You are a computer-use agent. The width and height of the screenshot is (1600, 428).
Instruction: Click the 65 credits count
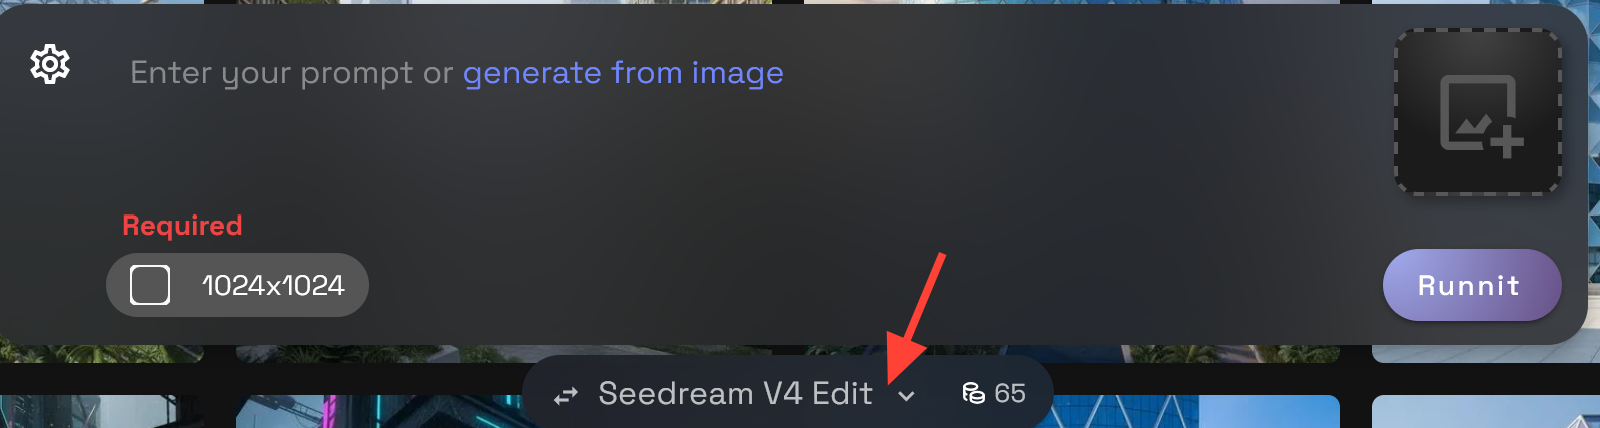(x=1010, y=393)
